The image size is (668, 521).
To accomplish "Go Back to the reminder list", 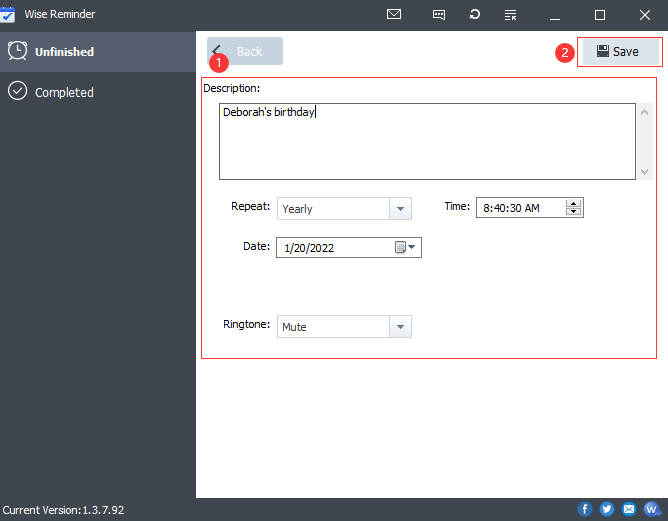I will click(245, 51).
